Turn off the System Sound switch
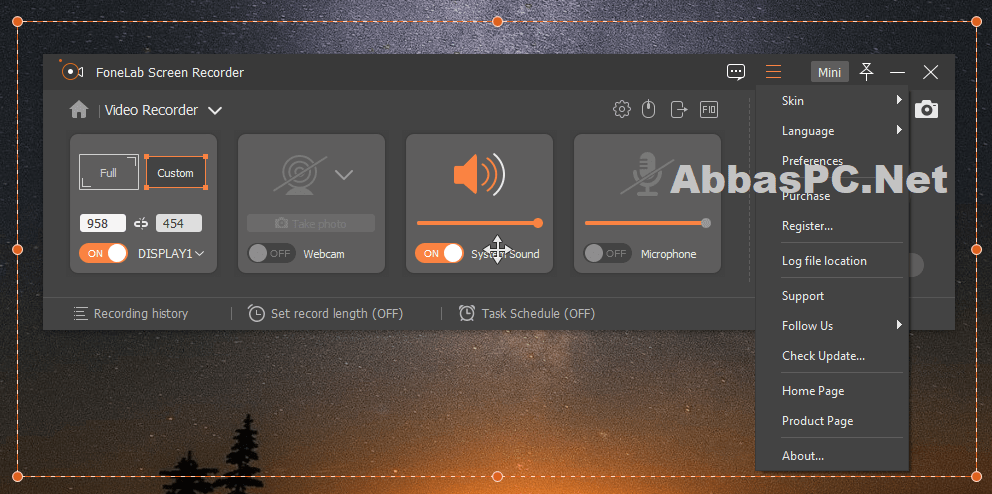This screenshot has height=494, width=992. [439, 254]
